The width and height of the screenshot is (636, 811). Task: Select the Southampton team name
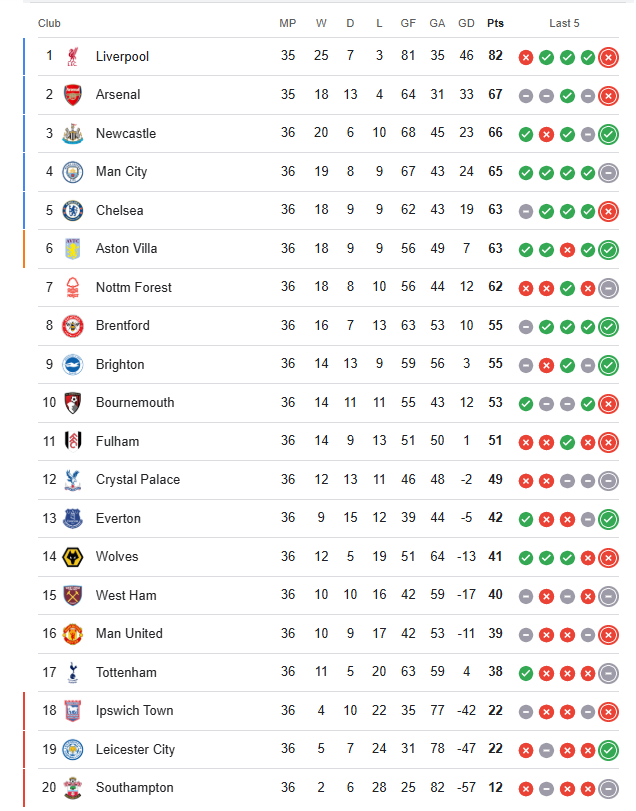click(134, 788)
